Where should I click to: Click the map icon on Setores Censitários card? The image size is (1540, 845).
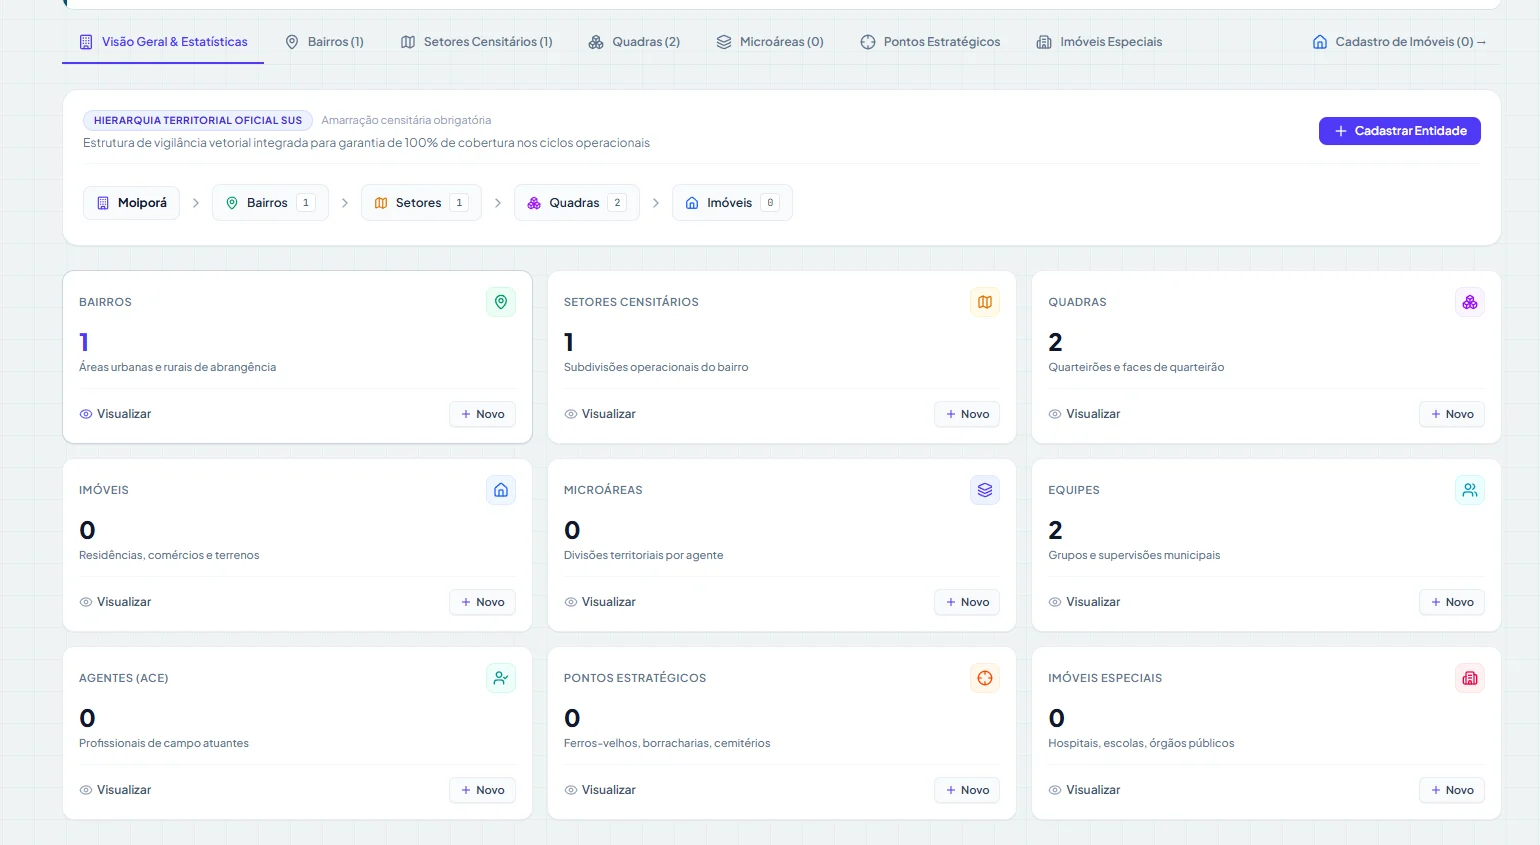(985, 302)
